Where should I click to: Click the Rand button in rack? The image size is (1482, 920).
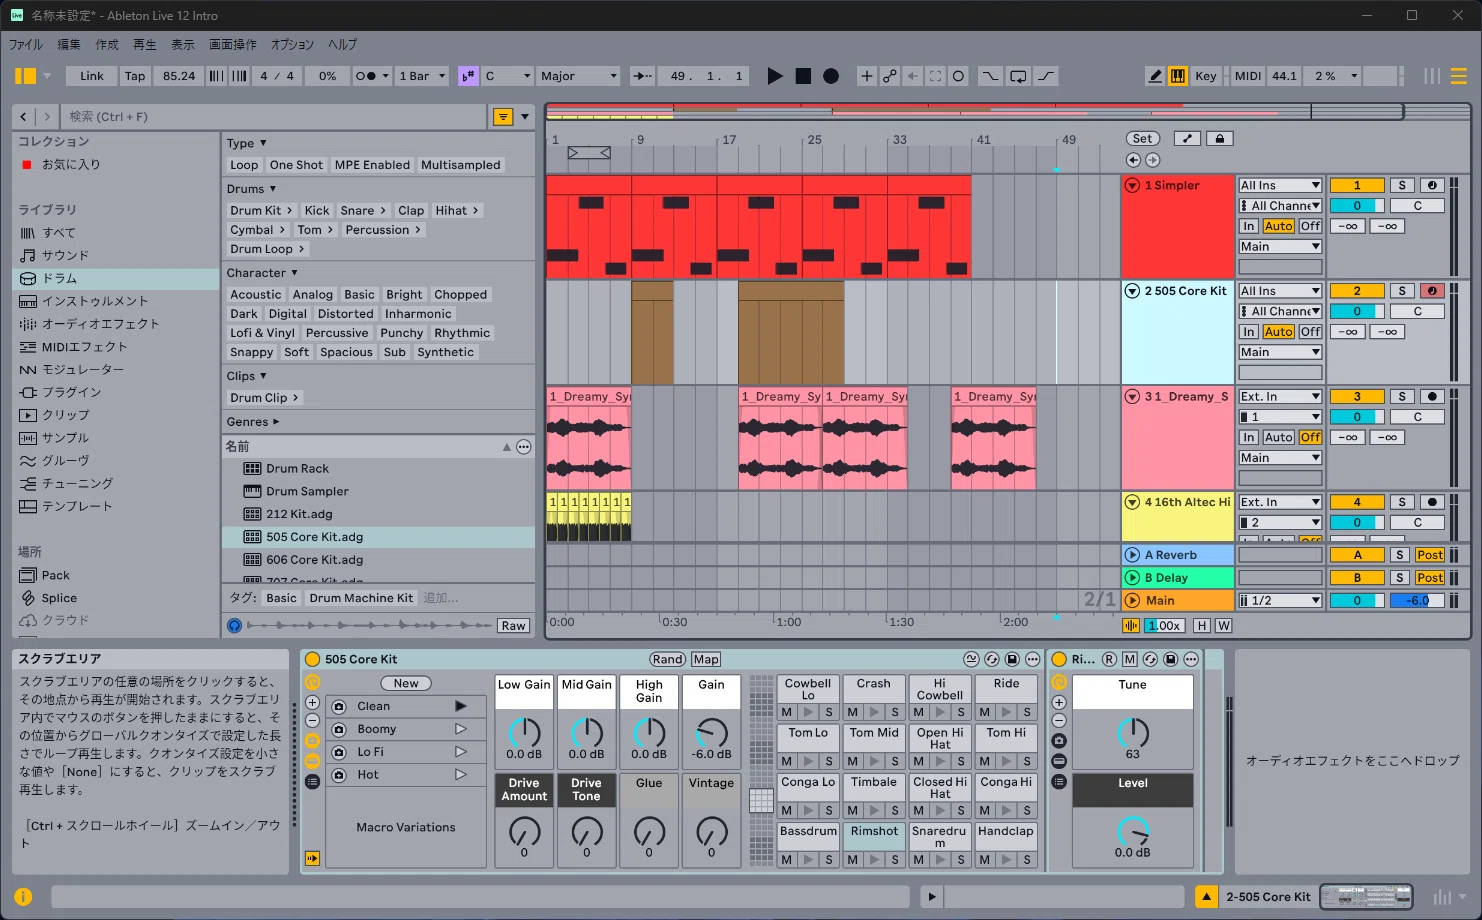668,659
